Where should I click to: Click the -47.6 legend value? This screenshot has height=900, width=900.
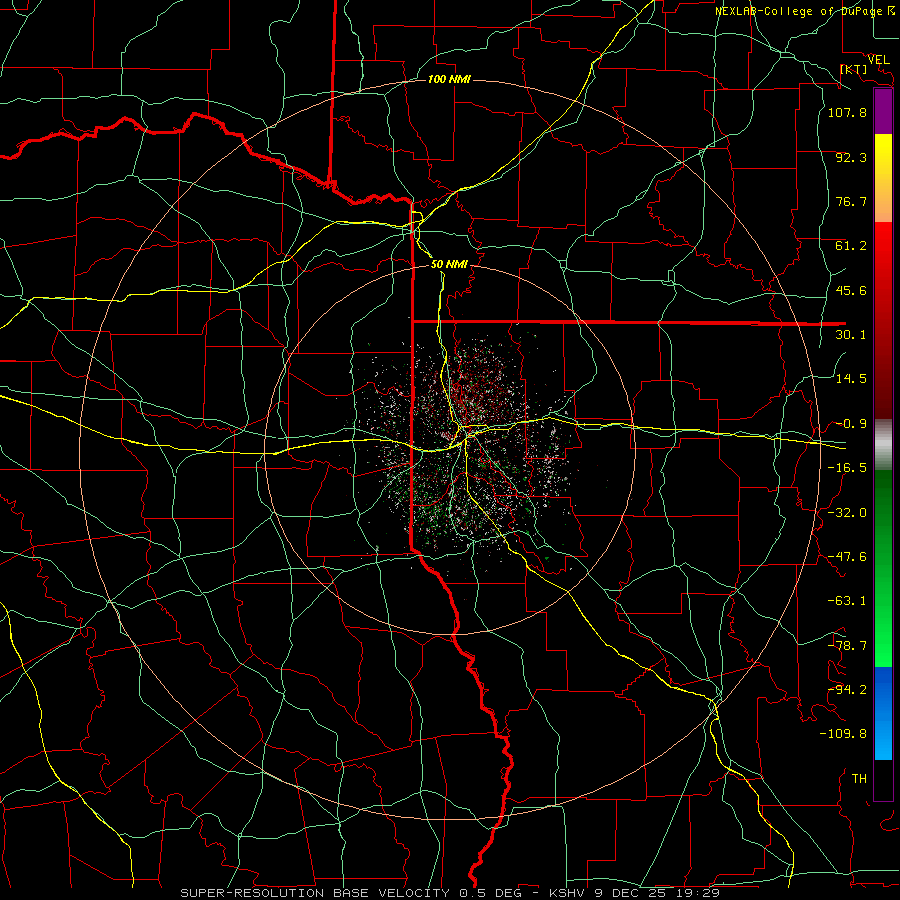[847, 557]
